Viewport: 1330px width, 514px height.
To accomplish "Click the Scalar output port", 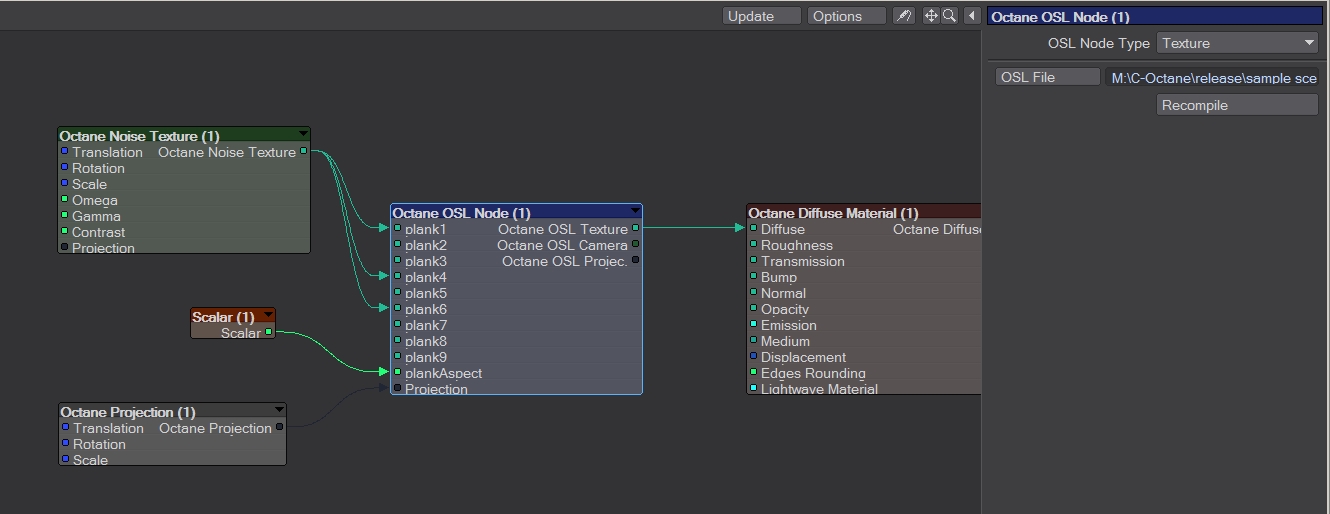I will 268,333.
